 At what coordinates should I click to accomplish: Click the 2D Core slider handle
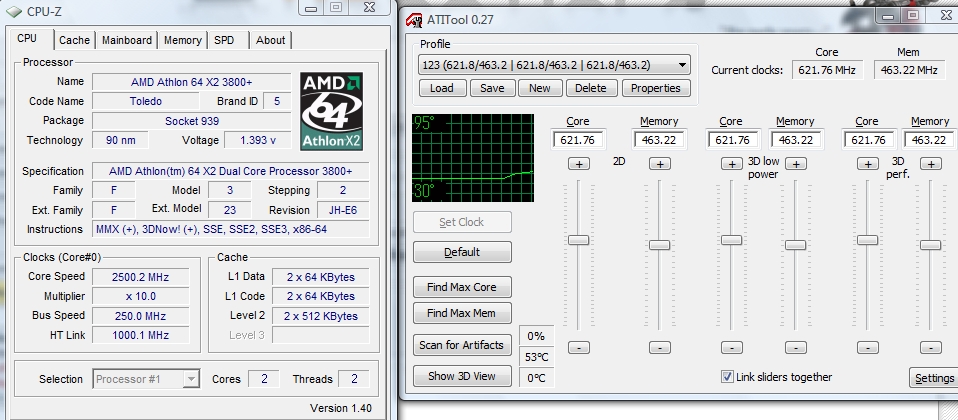pos(578,240)
